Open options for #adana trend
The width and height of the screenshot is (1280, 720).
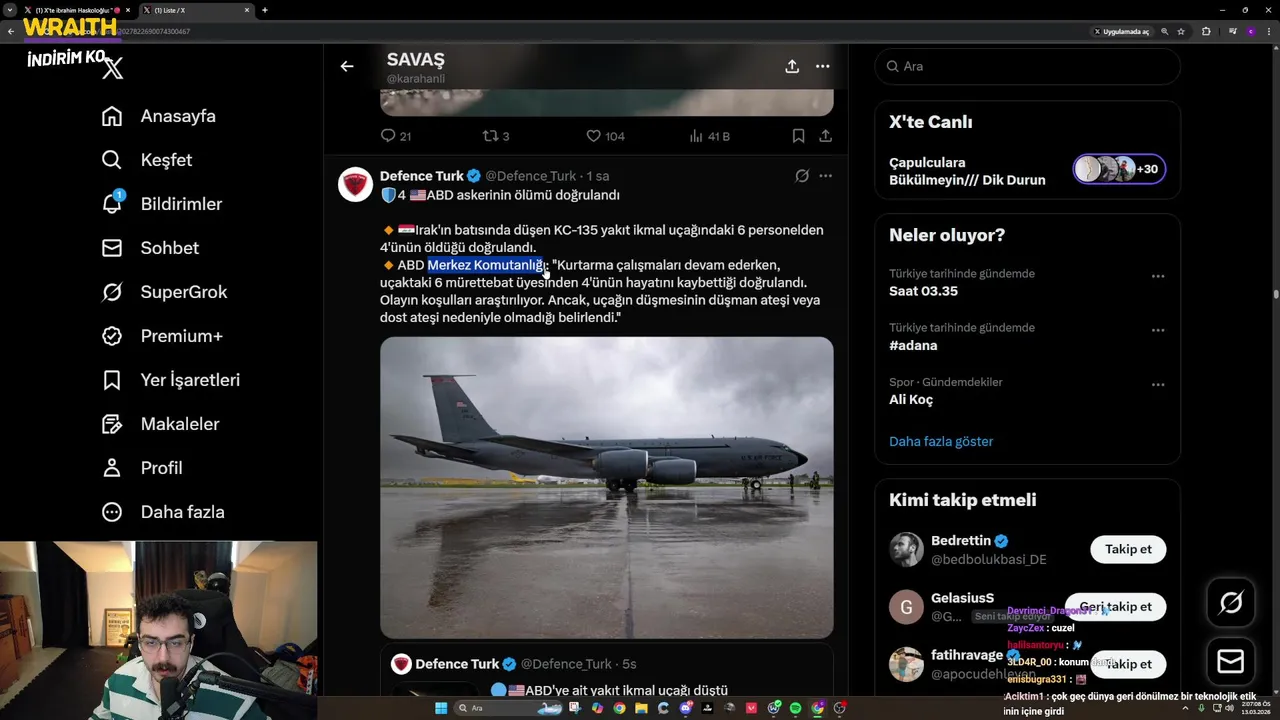(x=1158, y=330)
